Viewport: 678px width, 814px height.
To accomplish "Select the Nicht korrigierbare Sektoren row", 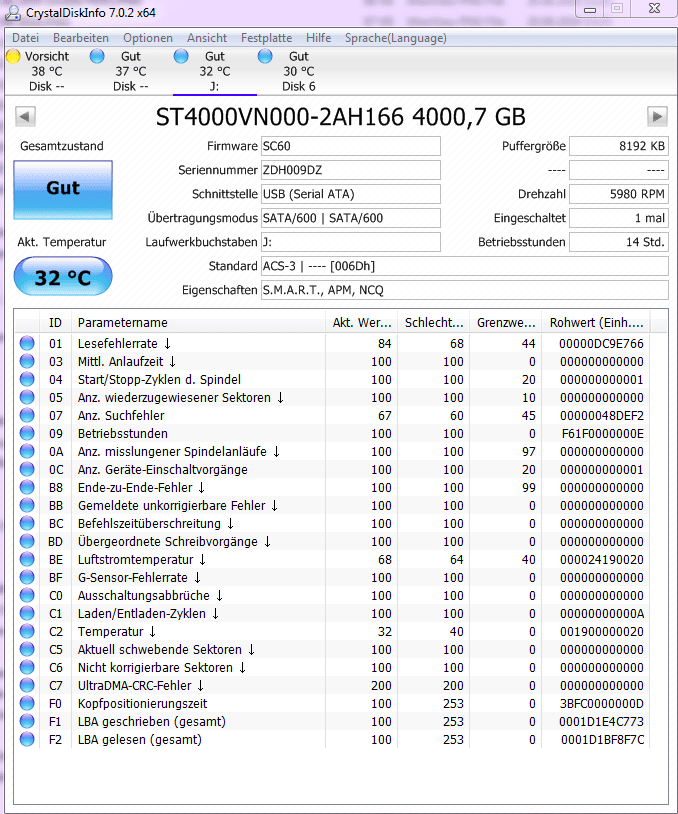I will pyautogui.click(x=332, y=667).
